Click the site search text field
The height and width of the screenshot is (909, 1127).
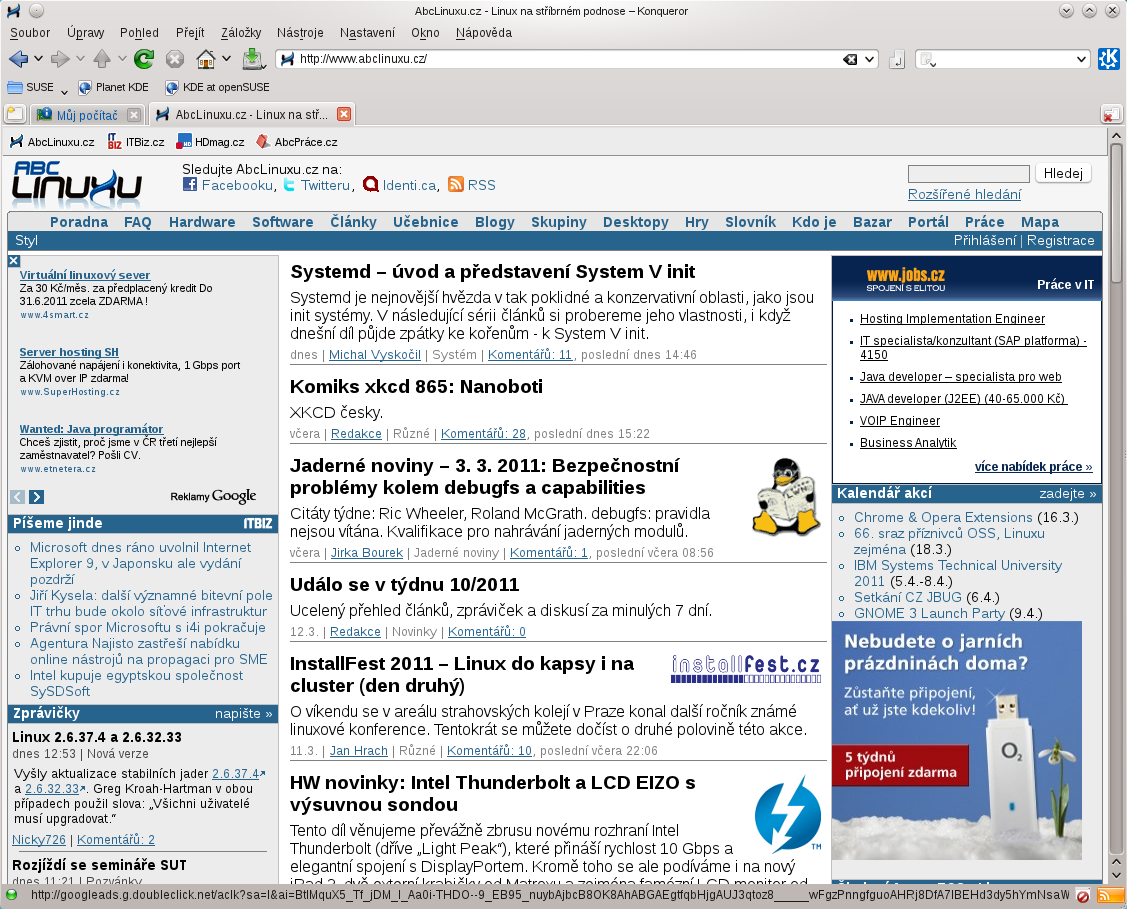pyautogui.click(x=968, y=173)
